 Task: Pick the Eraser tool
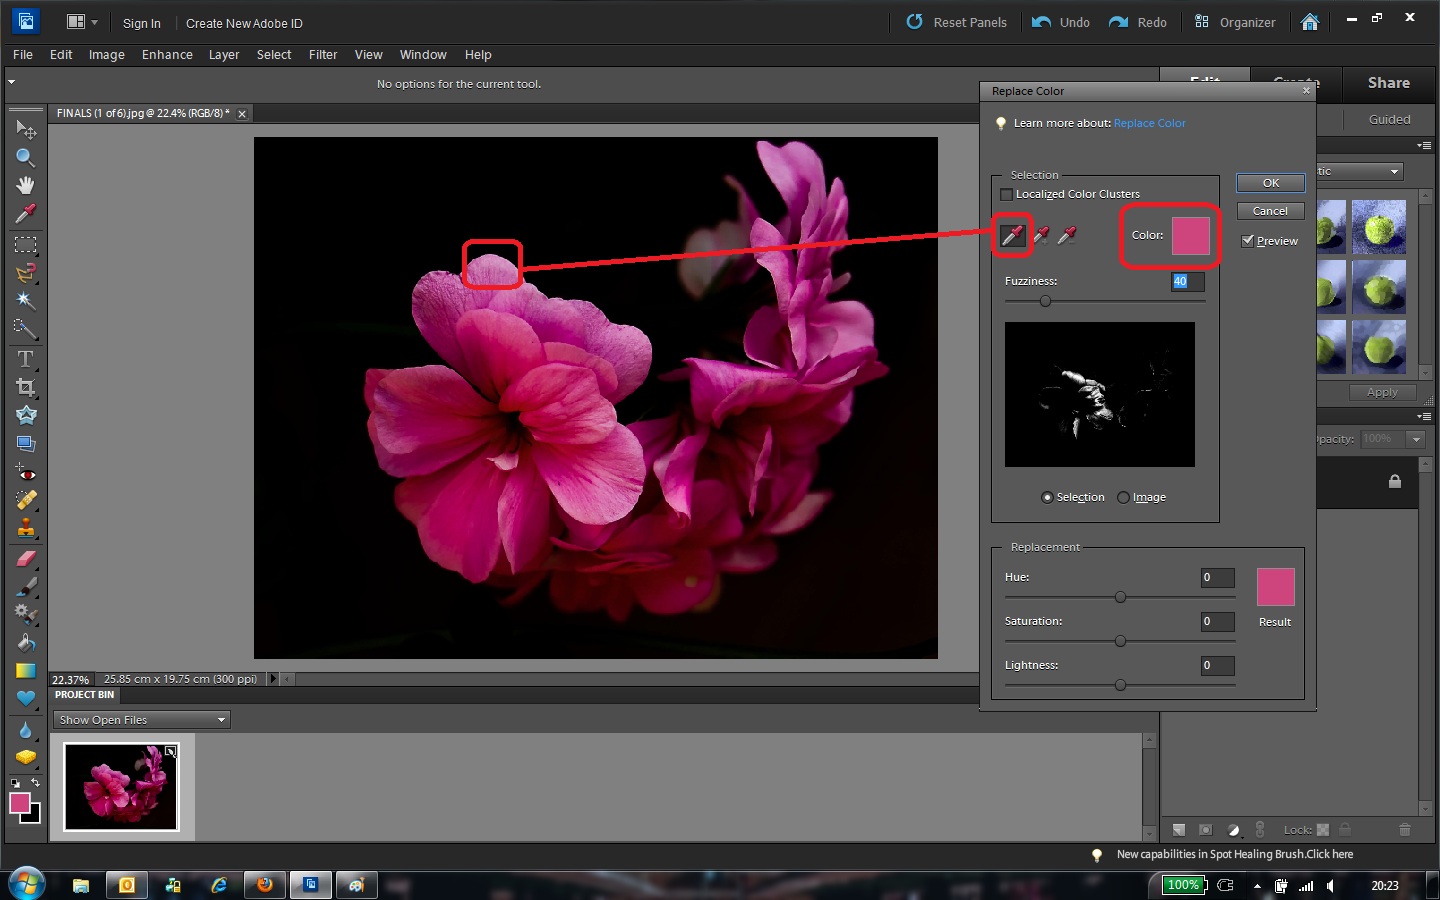pyautogui.click(x=25, y=559)
